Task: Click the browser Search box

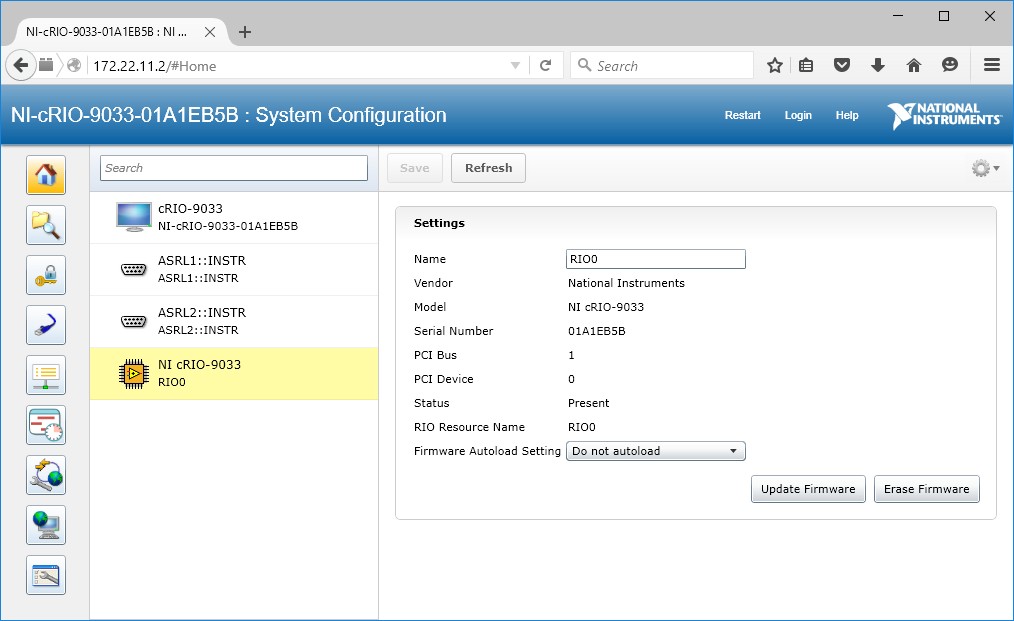Action: [662, 65]
